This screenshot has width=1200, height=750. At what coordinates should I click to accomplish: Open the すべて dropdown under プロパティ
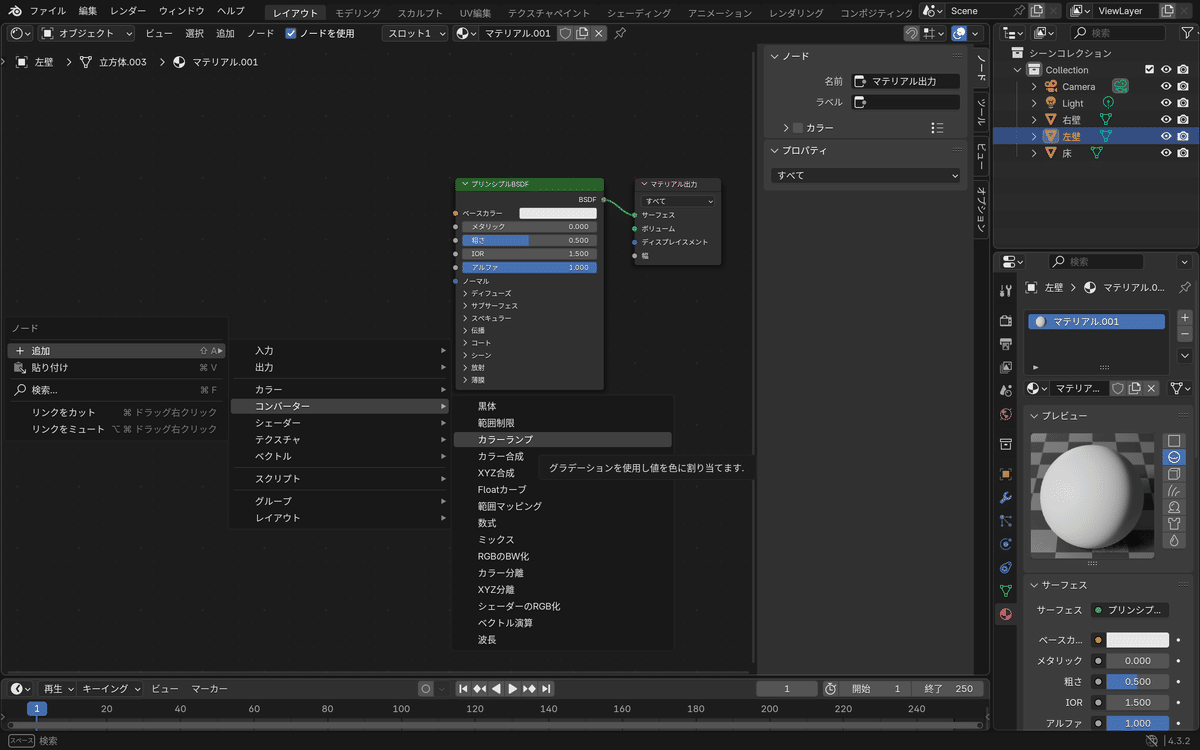click(x=866, y=175)
